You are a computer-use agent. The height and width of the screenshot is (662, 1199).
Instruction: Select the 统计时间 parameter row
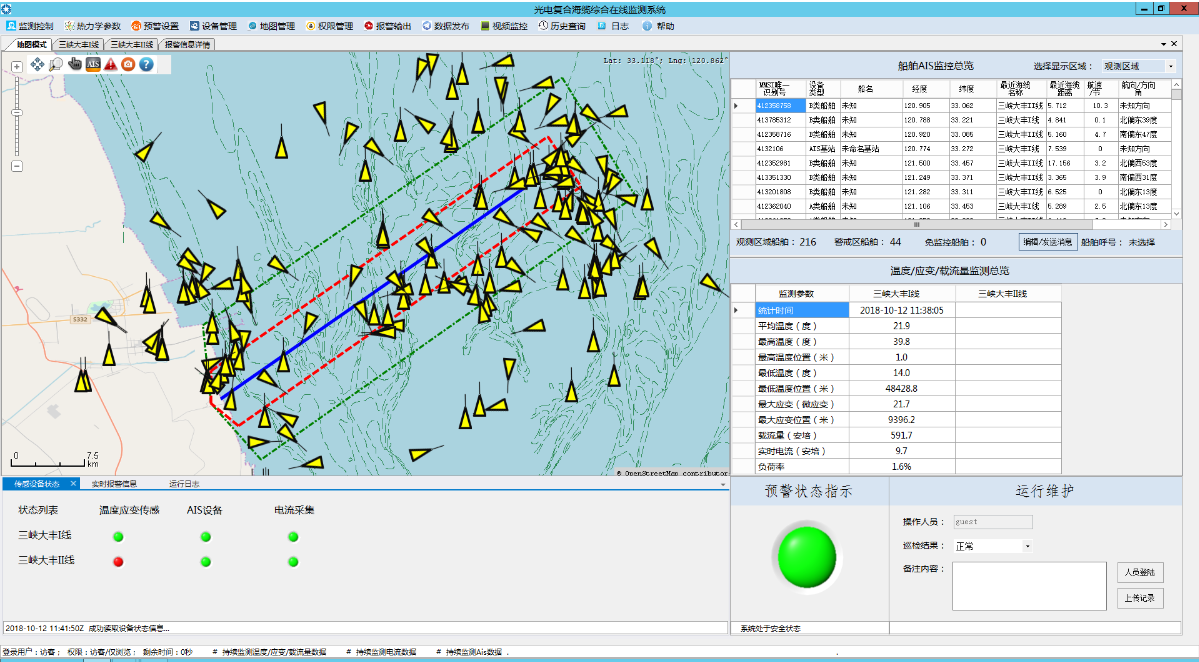click(896, 310)
